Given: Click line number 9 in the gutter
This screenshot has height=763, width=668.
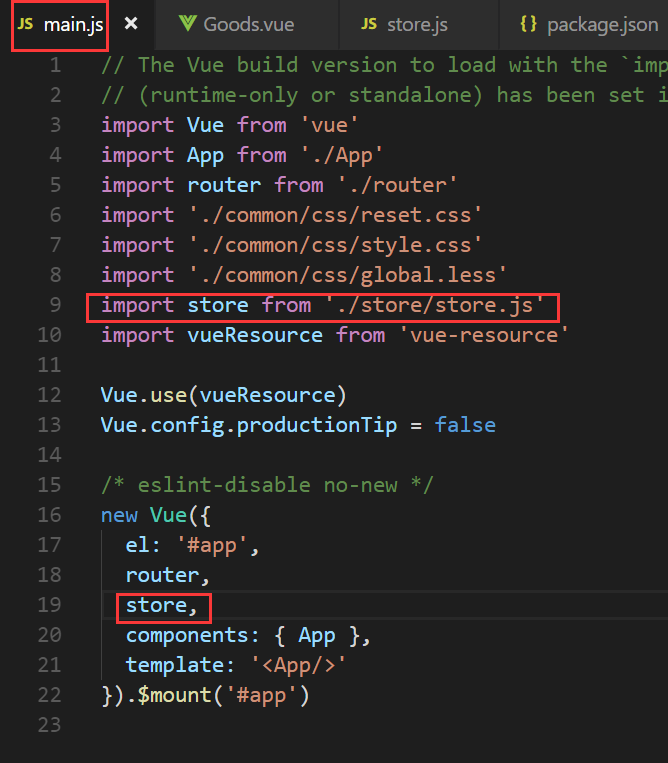Looking at the screenshot, I should pos(55,305).
